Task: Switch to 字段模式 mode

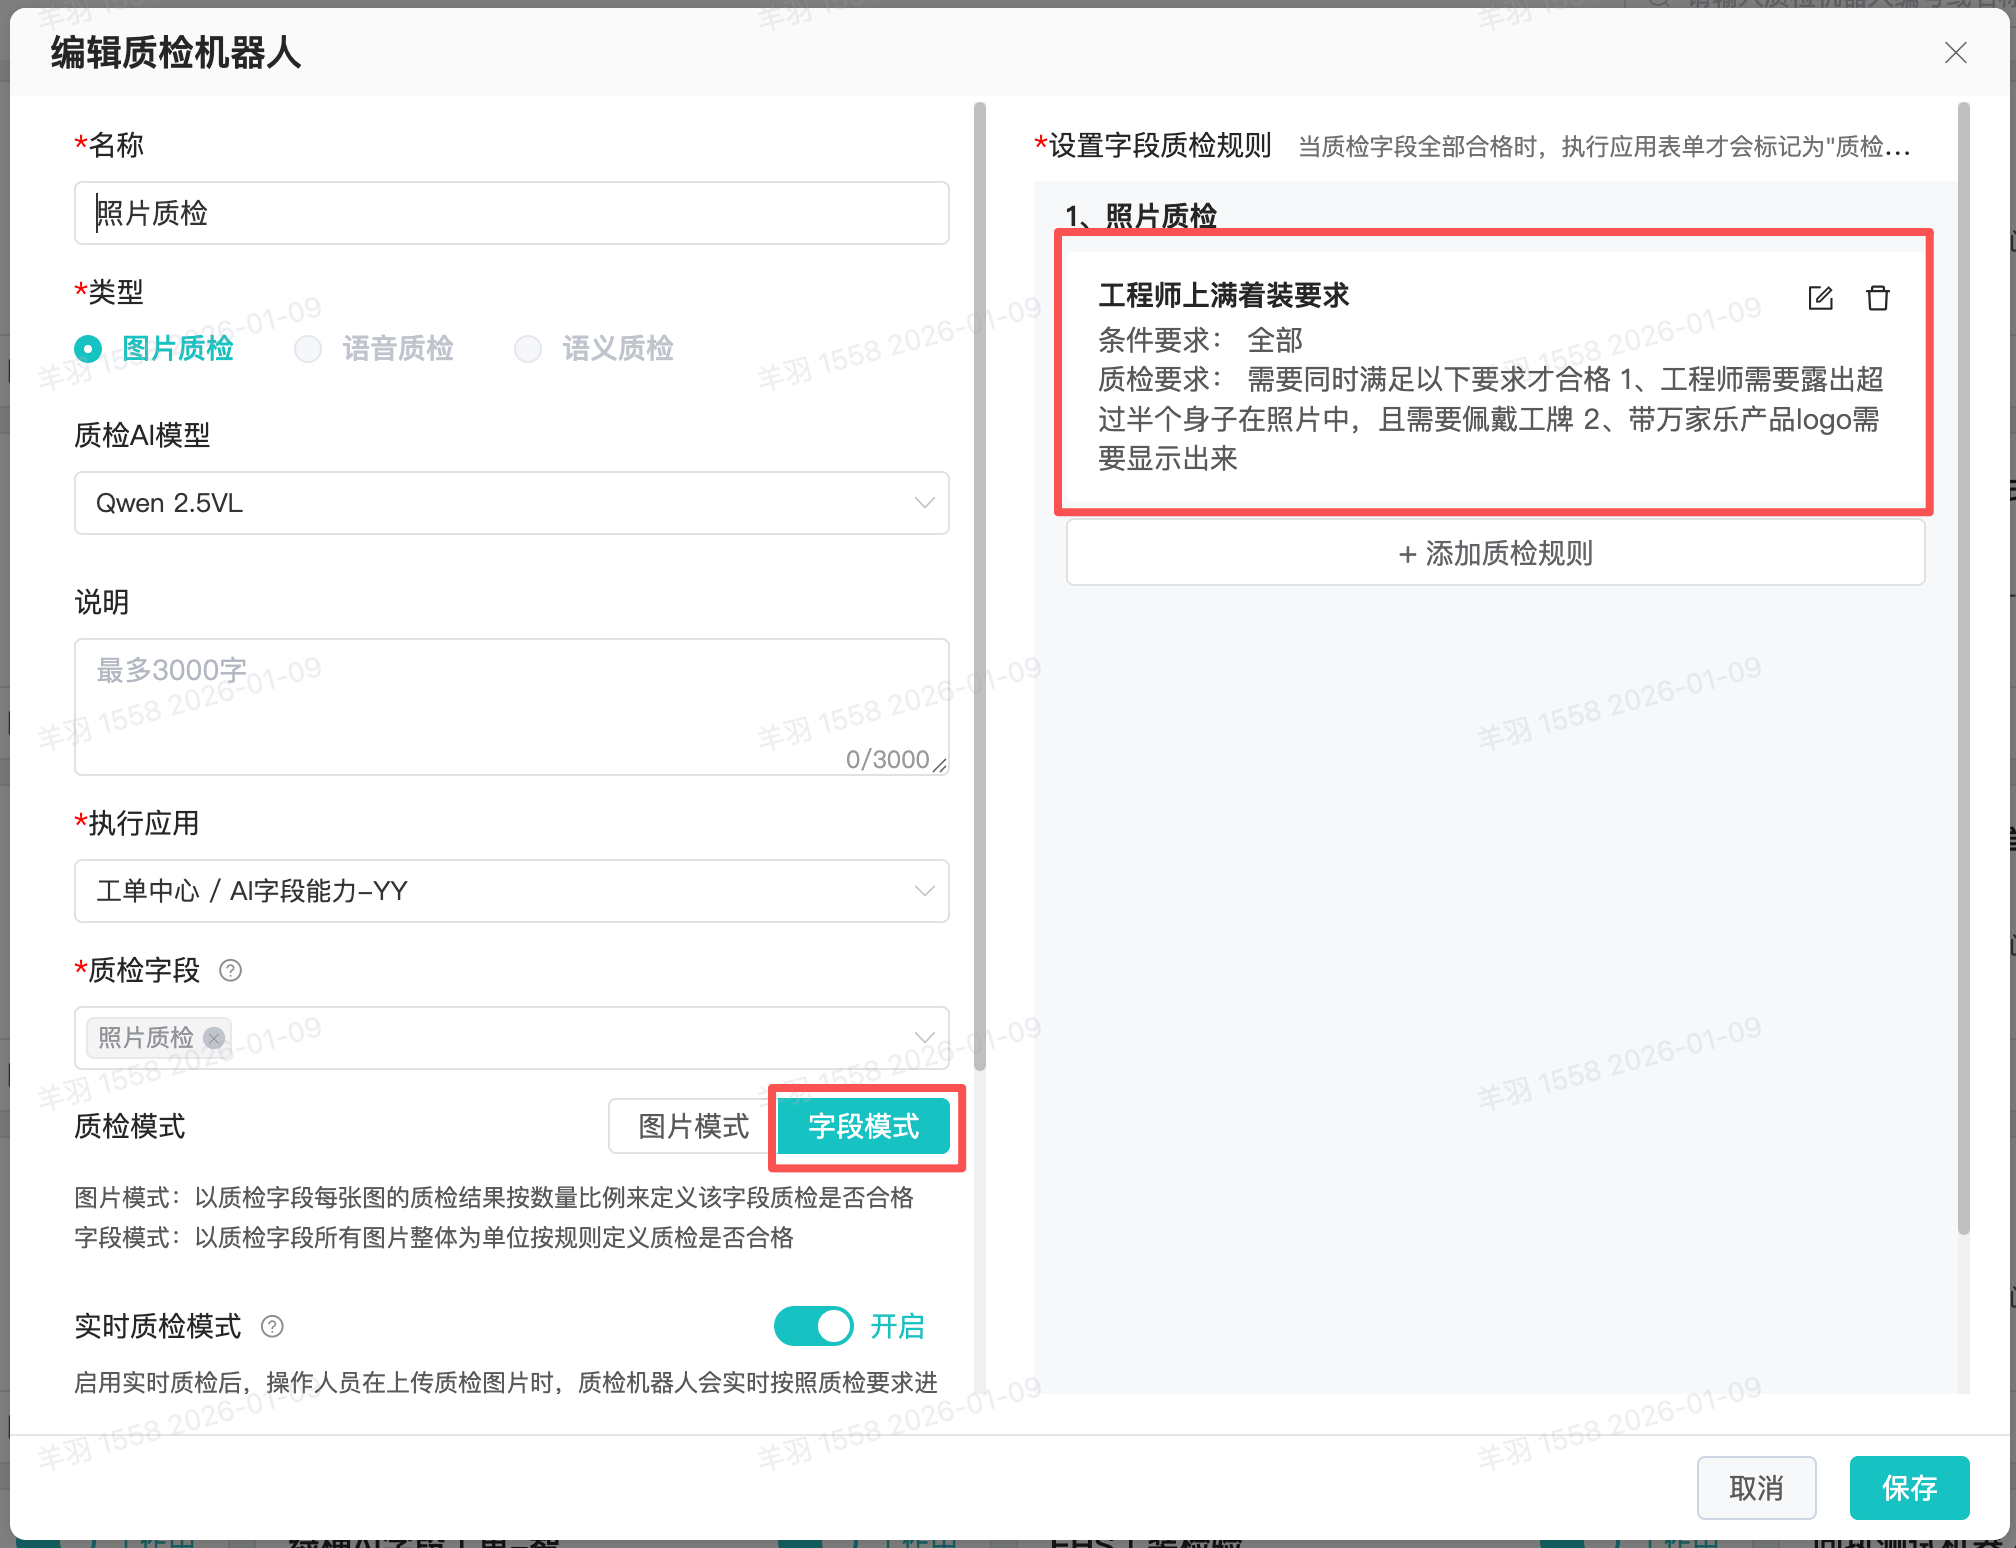Action: (x=863, y=1126)
